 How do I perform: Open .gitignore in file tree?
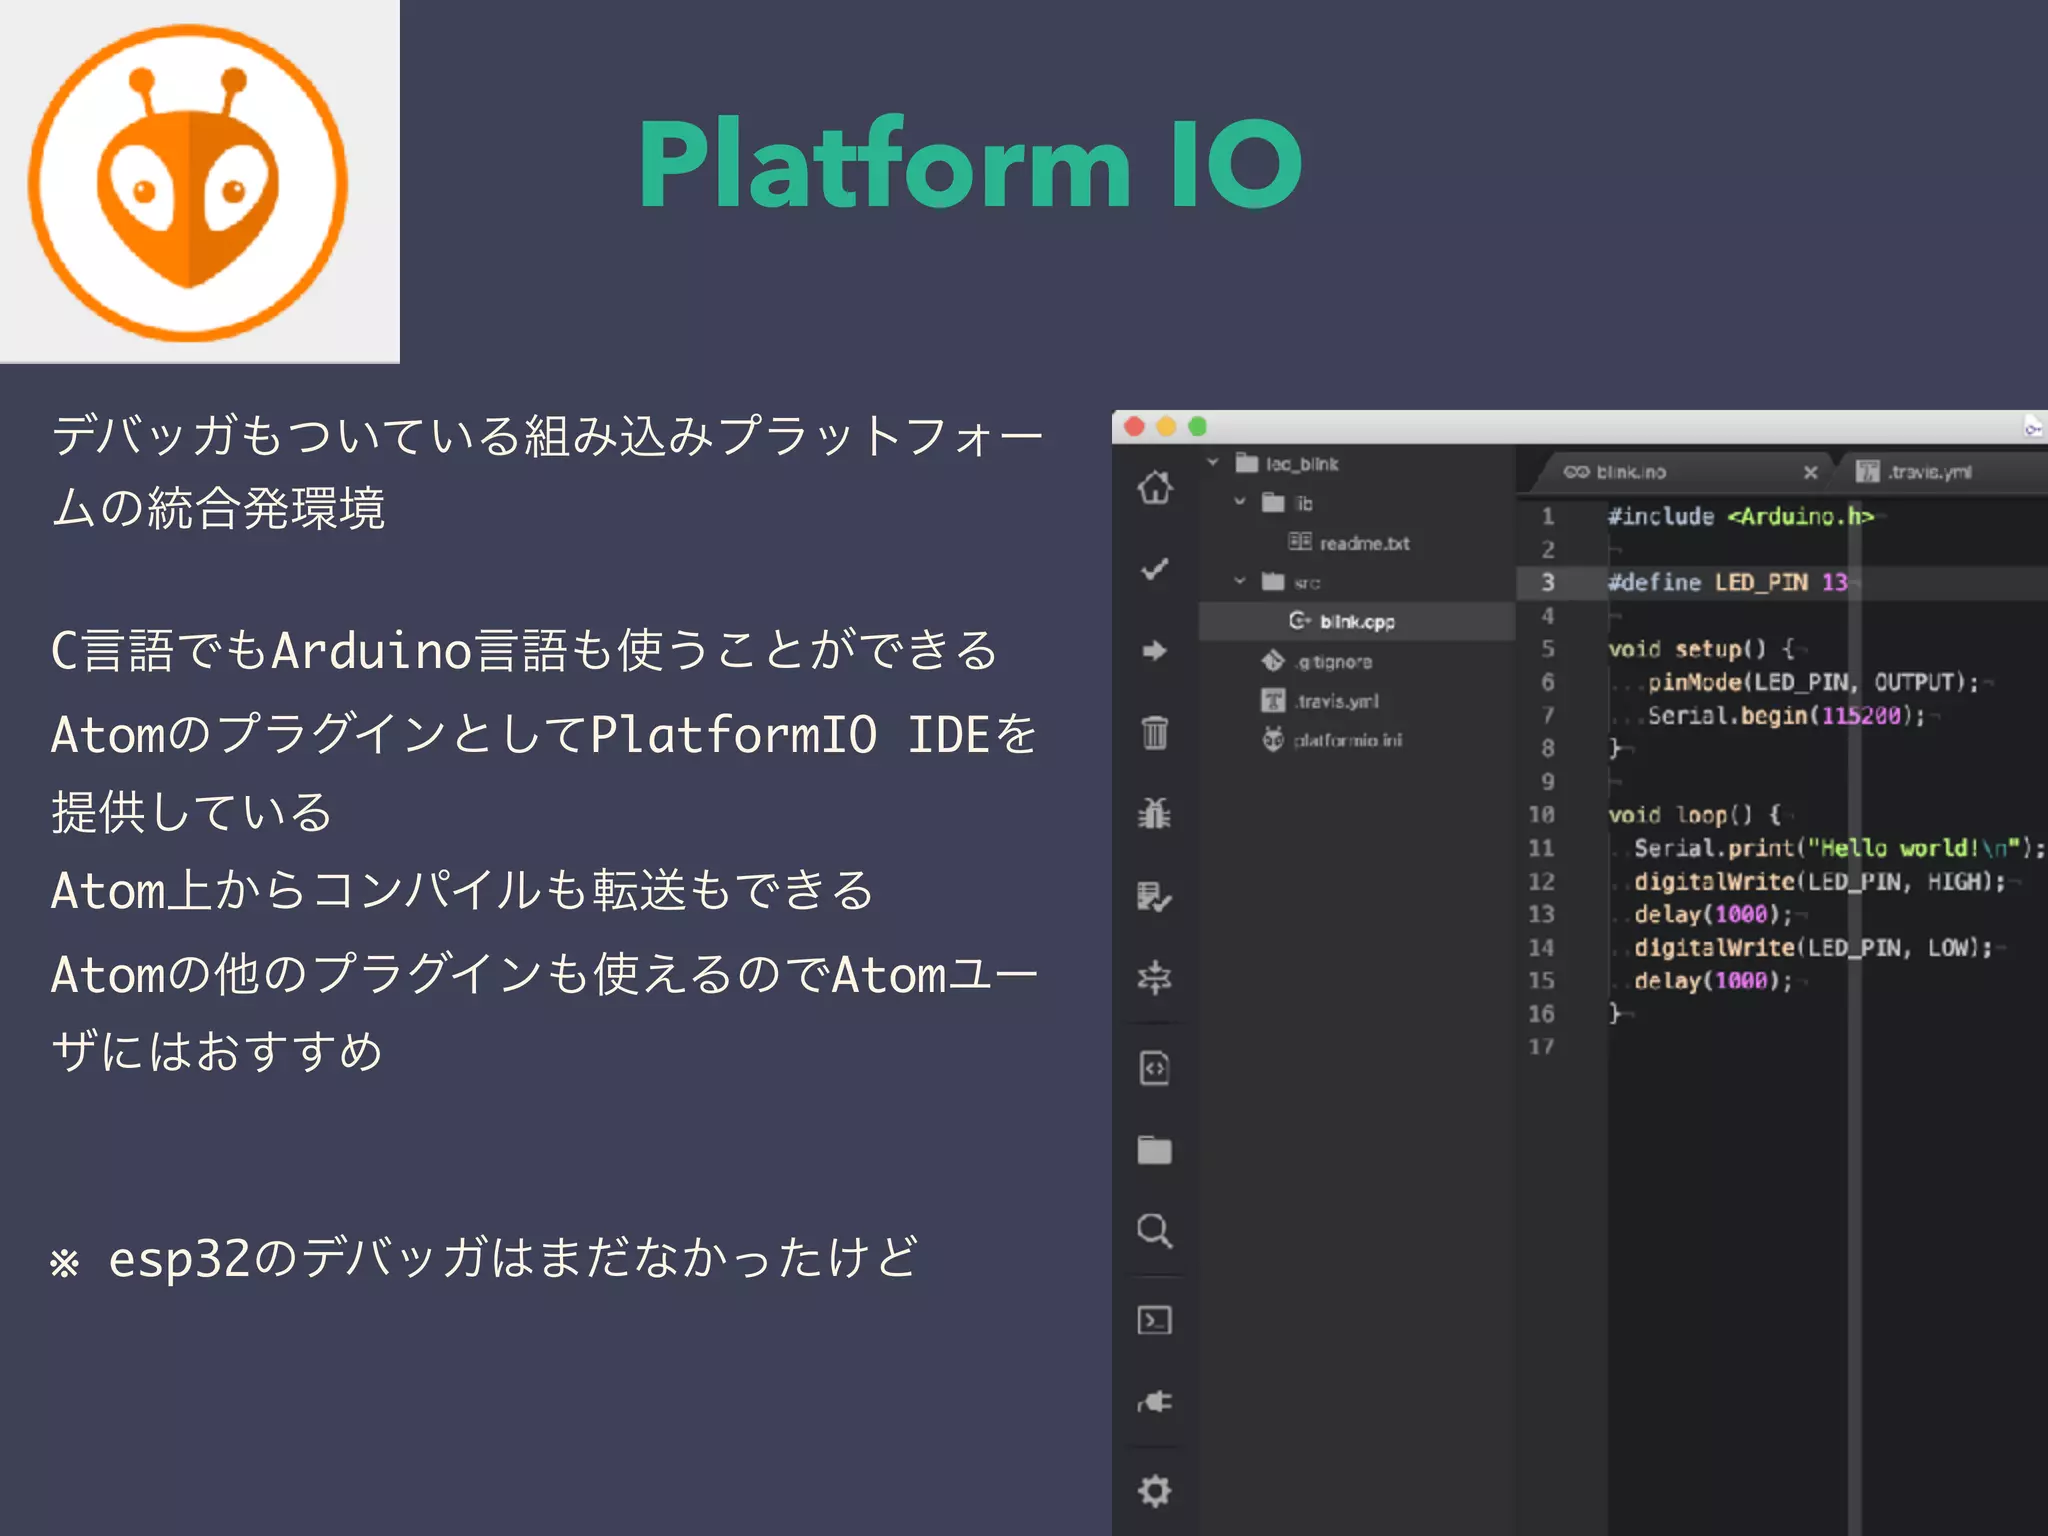(1316, 661)
